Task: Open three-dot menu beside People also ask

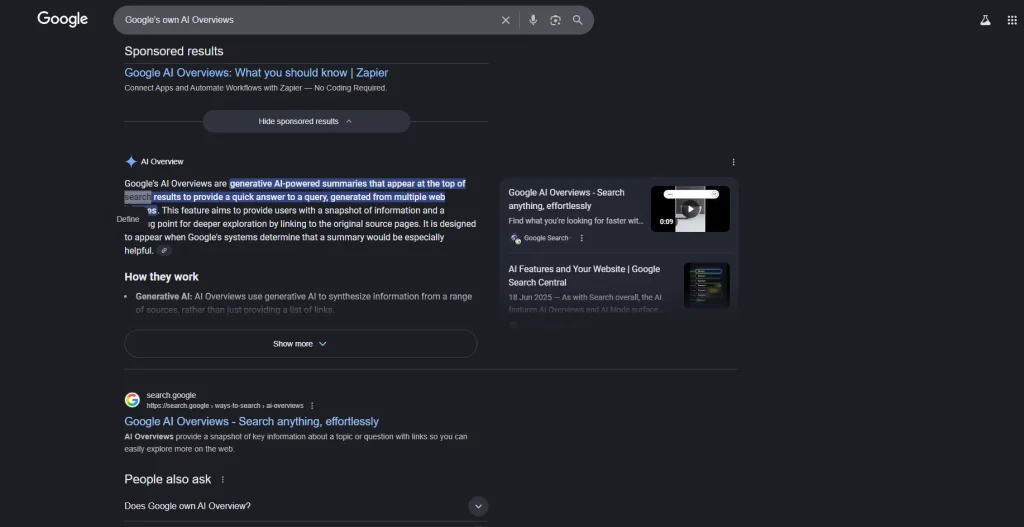Action: (x=222, y=479)
